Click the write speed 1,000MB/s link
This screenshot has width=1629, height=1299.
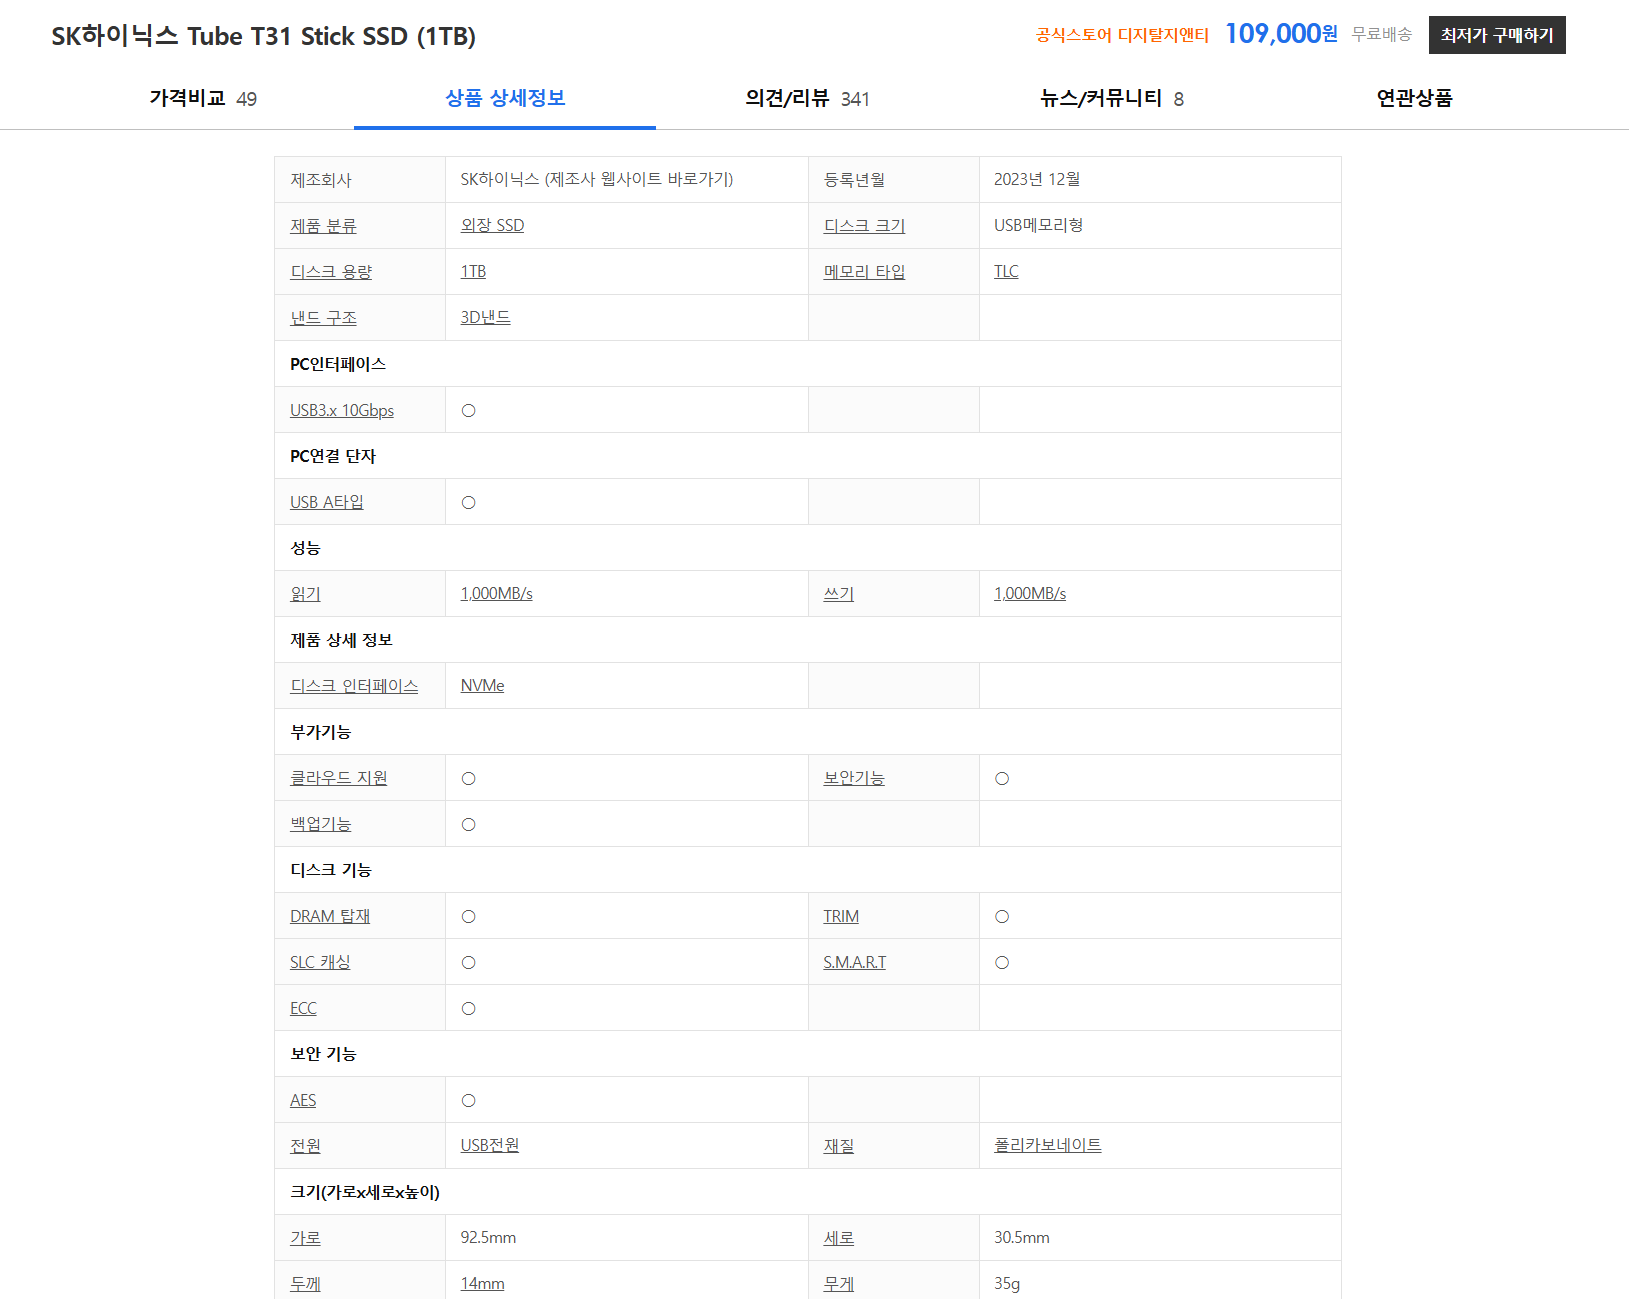click(1030, 594)
